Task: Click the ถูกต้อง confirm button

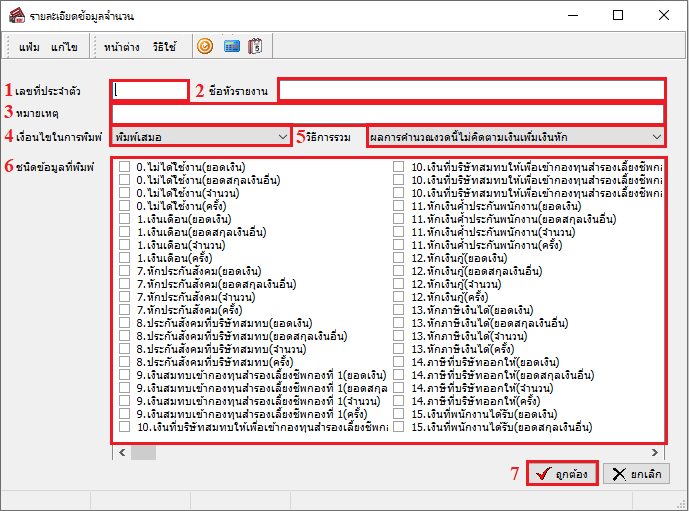Action: 563,473
